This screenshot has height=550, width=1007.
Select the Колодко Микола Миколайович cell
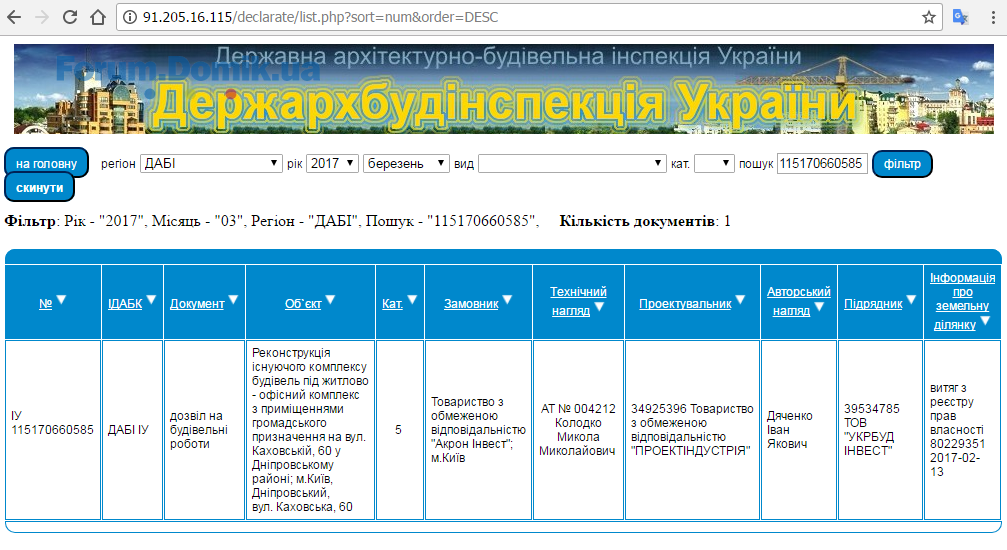click(578, 429)
